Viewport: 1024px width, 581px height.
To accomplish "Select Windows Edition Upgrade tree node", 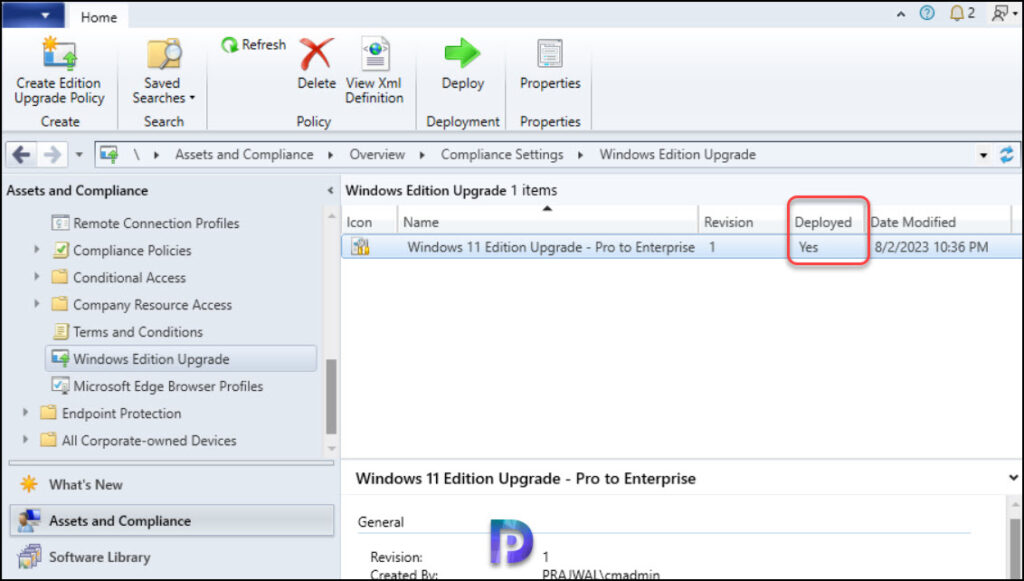I will 181,359.
